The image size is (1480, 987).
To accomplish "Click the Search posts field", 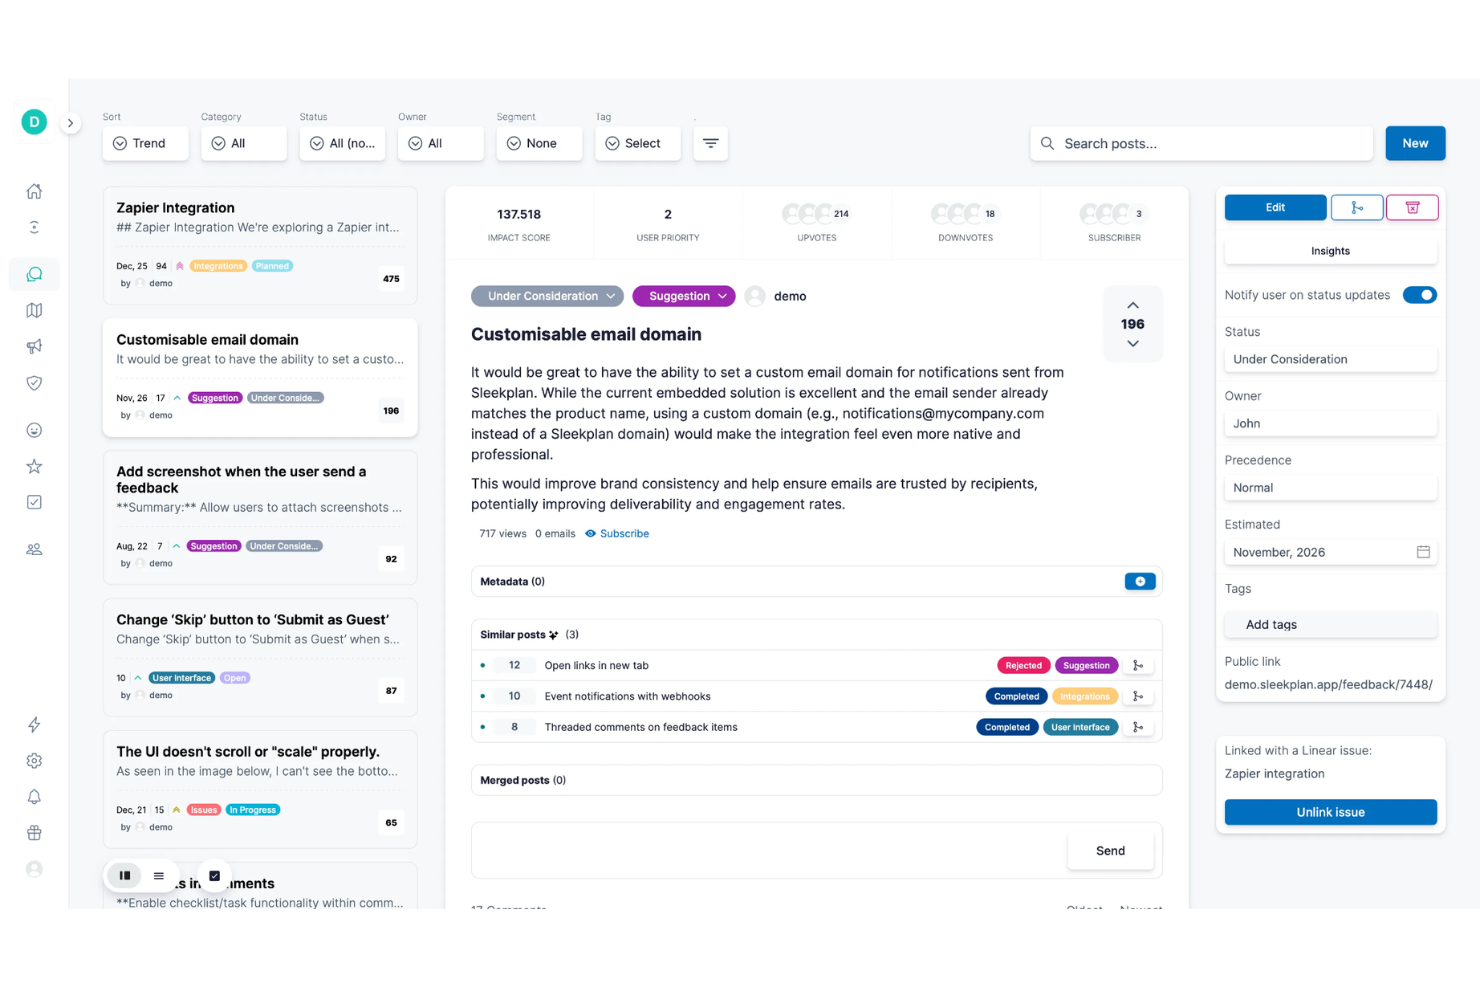I will click(x=1201, y=143).
